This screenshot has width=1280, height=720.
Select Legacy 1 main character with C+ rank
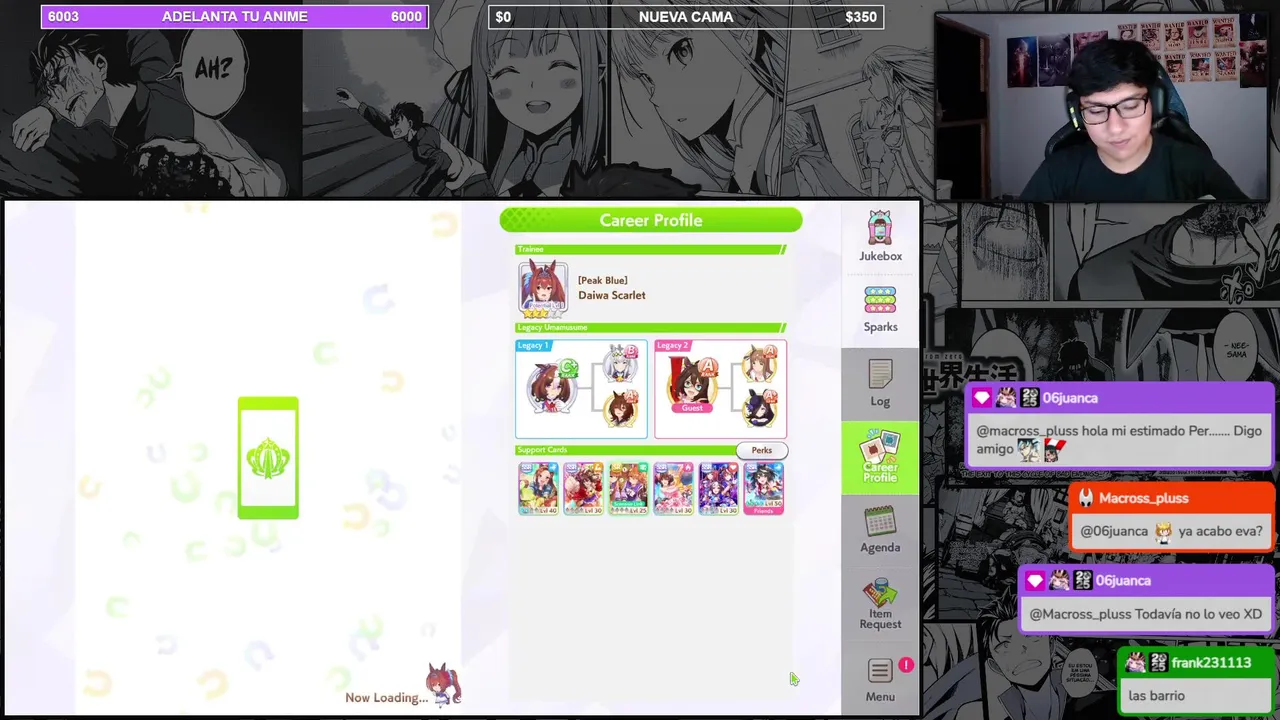click(553, 388)
